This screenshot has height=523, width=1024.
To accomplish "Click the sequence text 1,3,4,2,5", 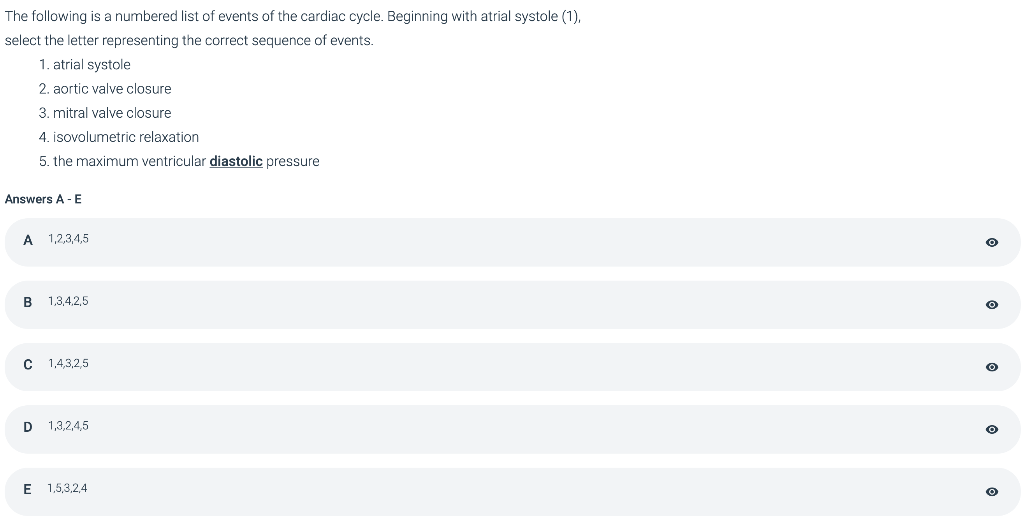I will [x=68, y=301].
